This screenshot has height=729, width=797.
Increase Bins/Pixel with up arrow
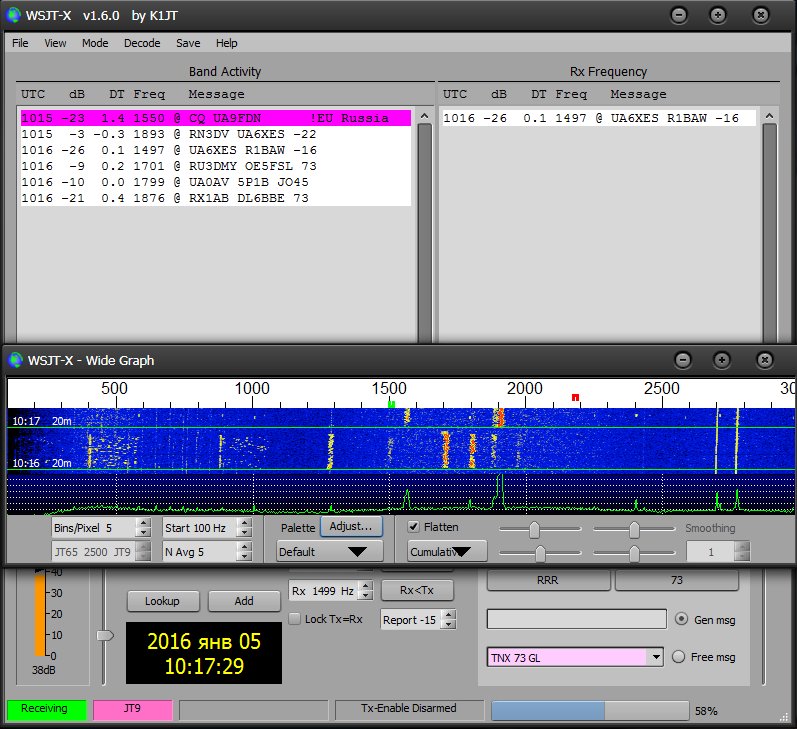[143, 522]
